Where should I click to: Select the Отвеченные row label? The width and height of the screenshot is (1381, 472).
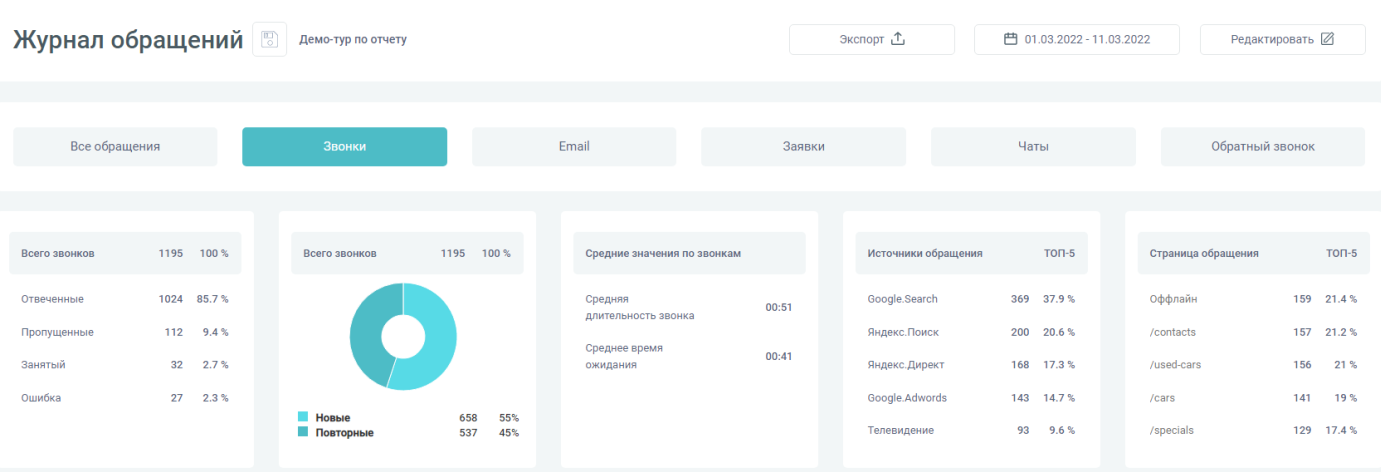(x=52, y=299)
